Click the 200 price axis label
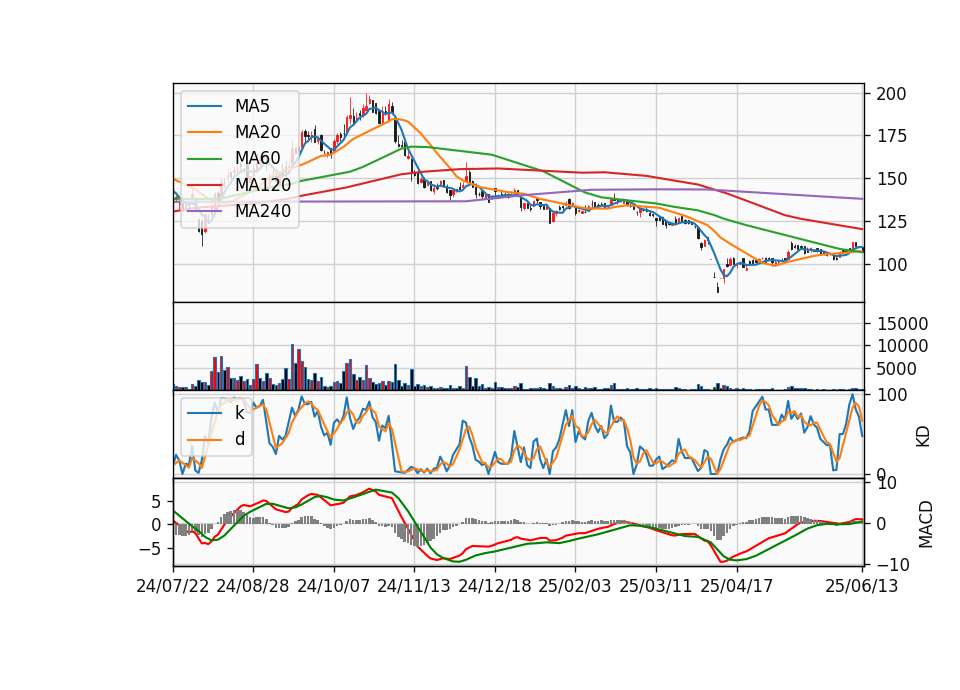This screenshot has width=960, height=690. [x=891, y=94]
